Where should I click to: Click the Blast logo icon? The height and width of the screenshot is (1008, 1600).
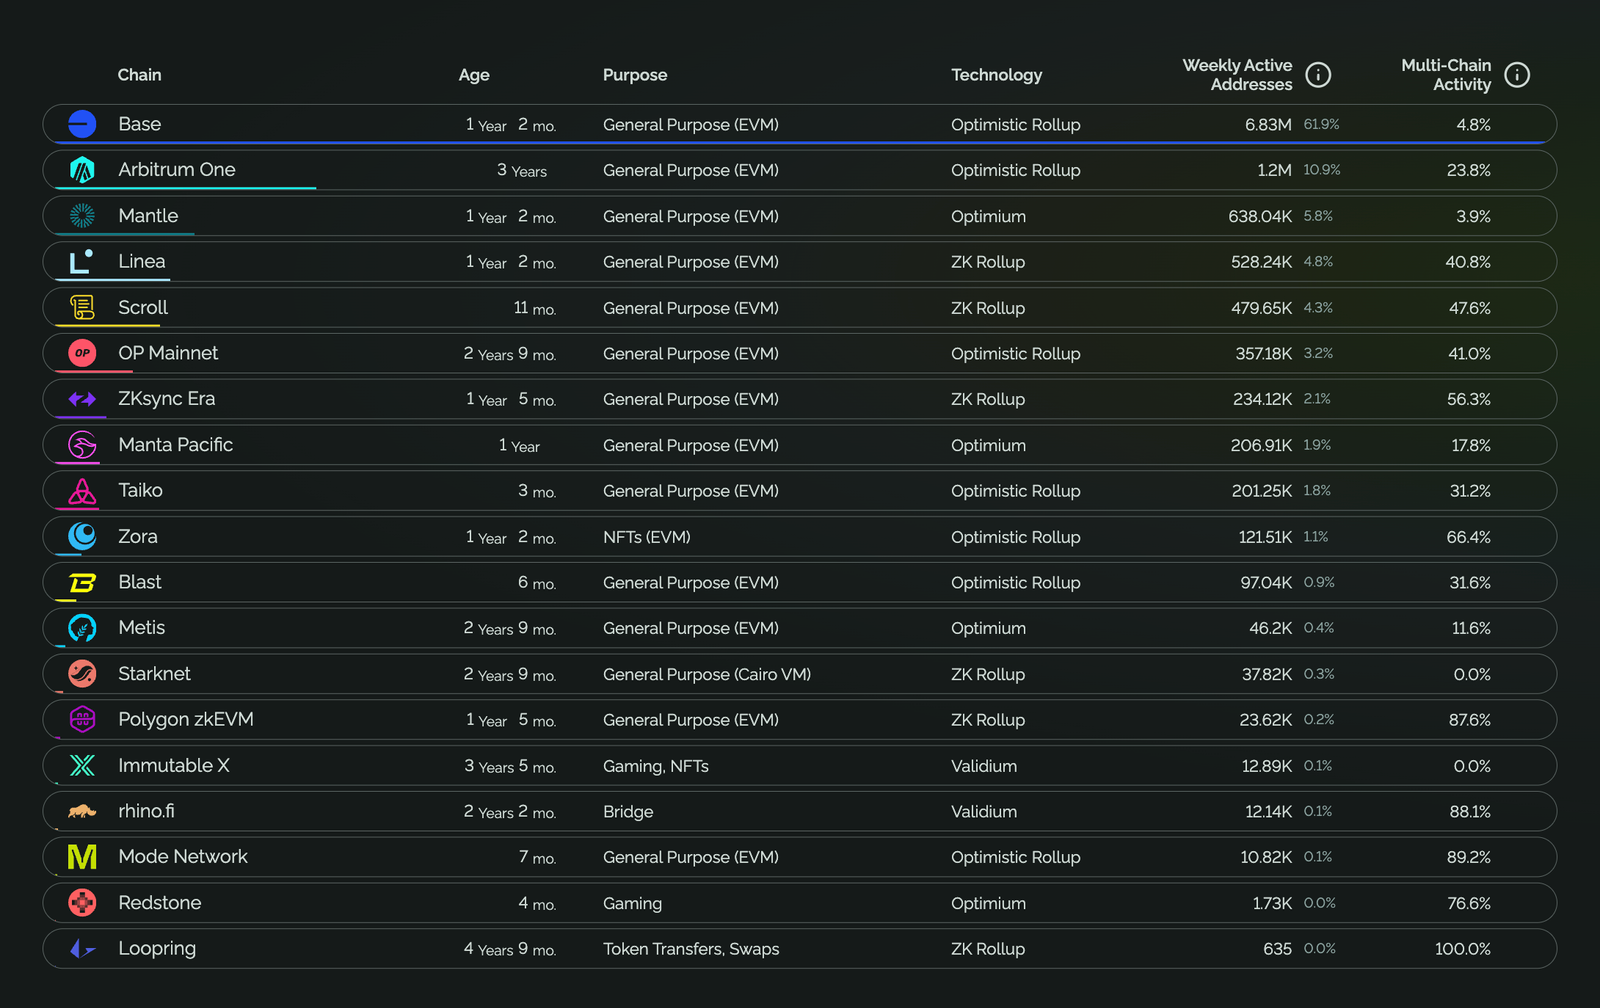pos(82,582)
